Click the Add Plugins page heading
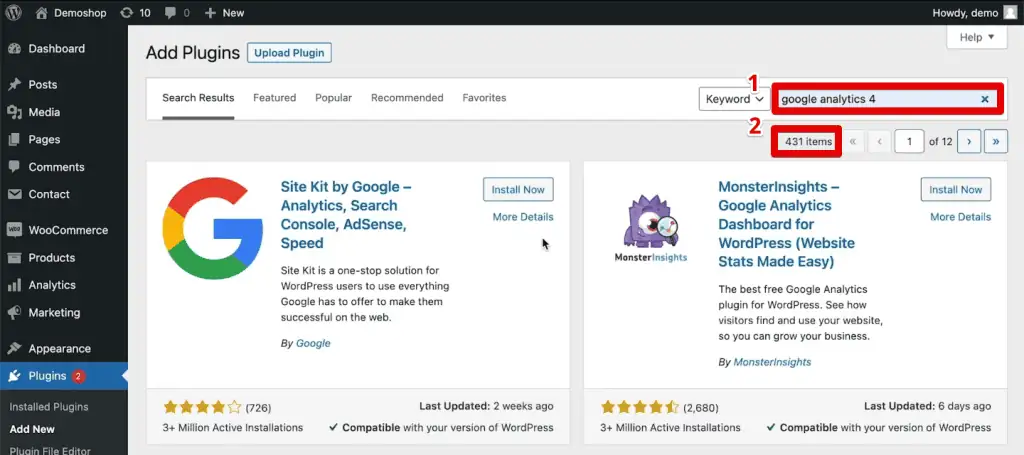The width and height of the screenshot is (1024, 455). click(x=193, y=53)
